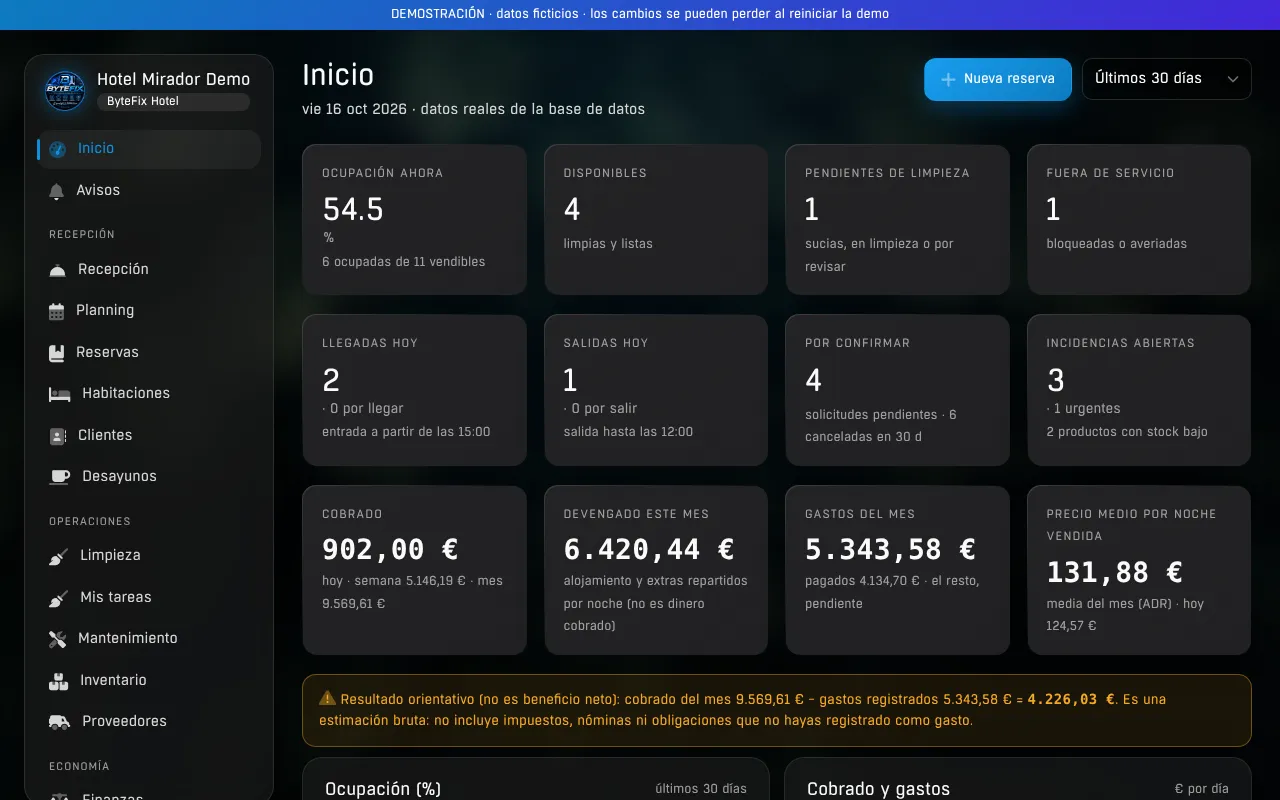Click the ByteFix hotel logo
The width and height of the screenshot is (1280, 800).
coord(65,90)
